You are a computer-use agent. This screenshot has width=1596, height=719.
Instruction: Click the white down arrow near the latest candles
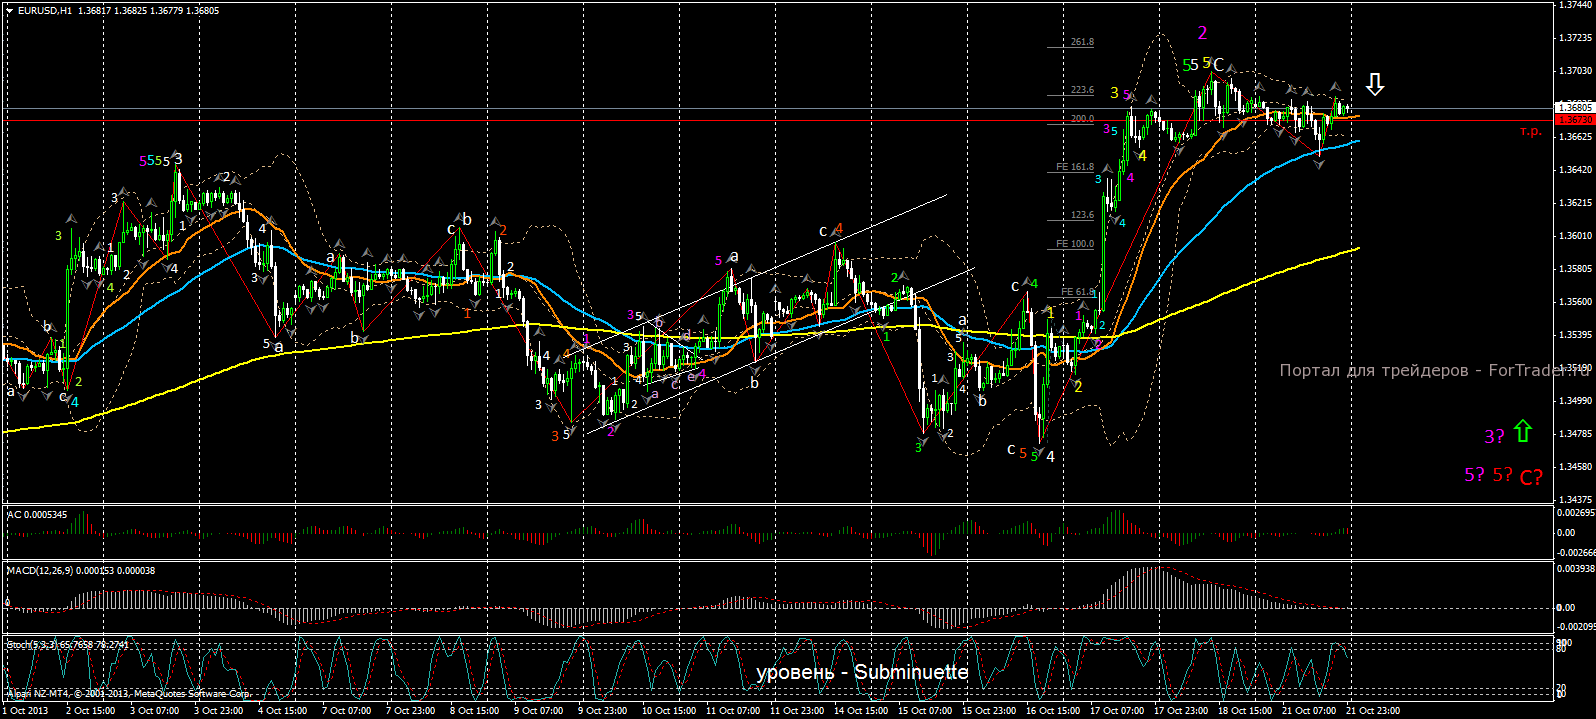point(1375,84)
